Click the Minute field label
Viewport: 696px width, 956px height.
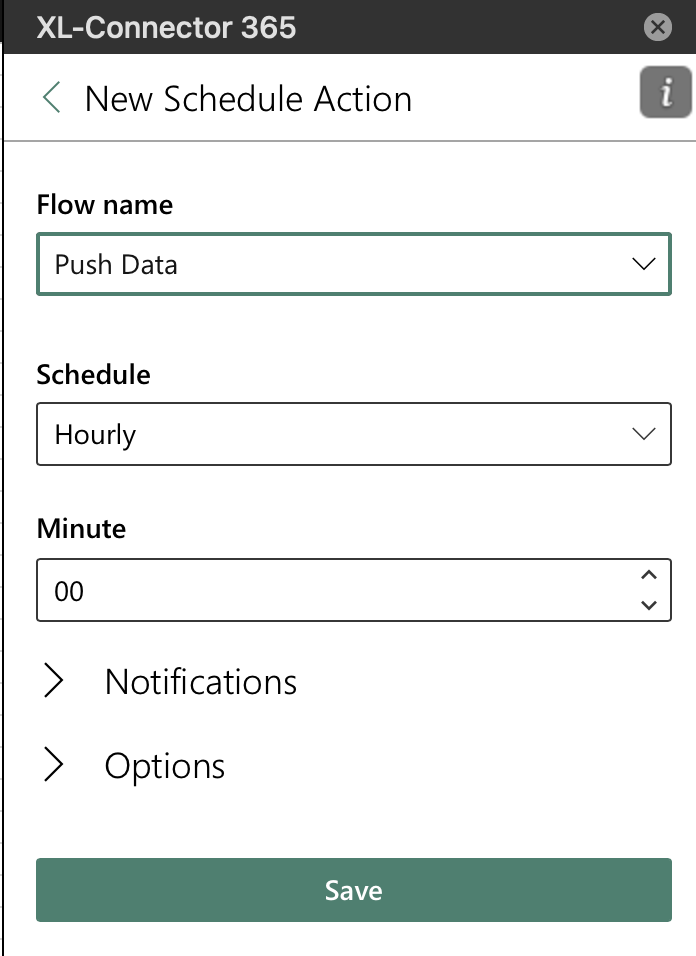[x=81, y=529]
